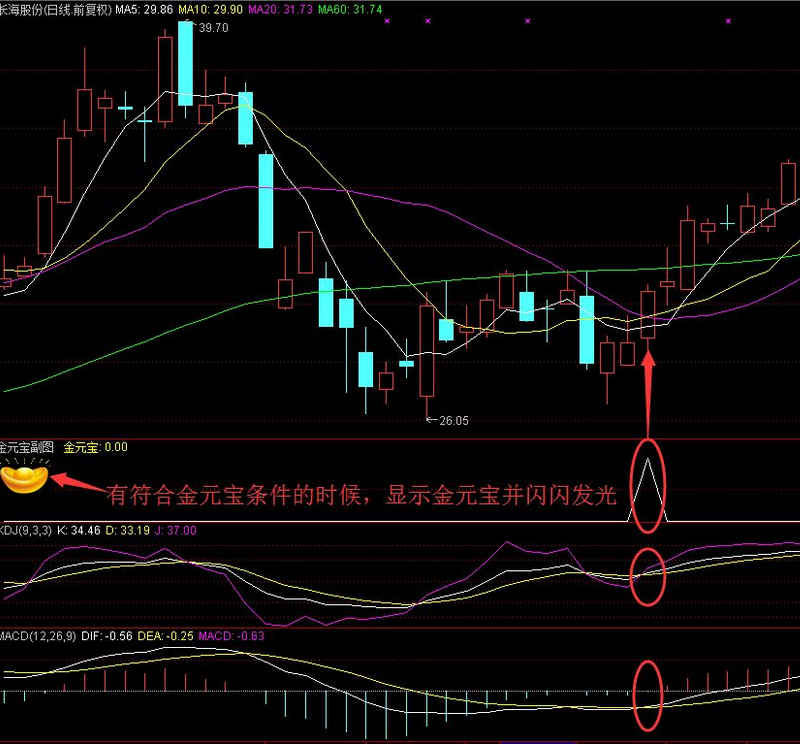Click the MA10: 29.90 indicator label

(211, 9)
